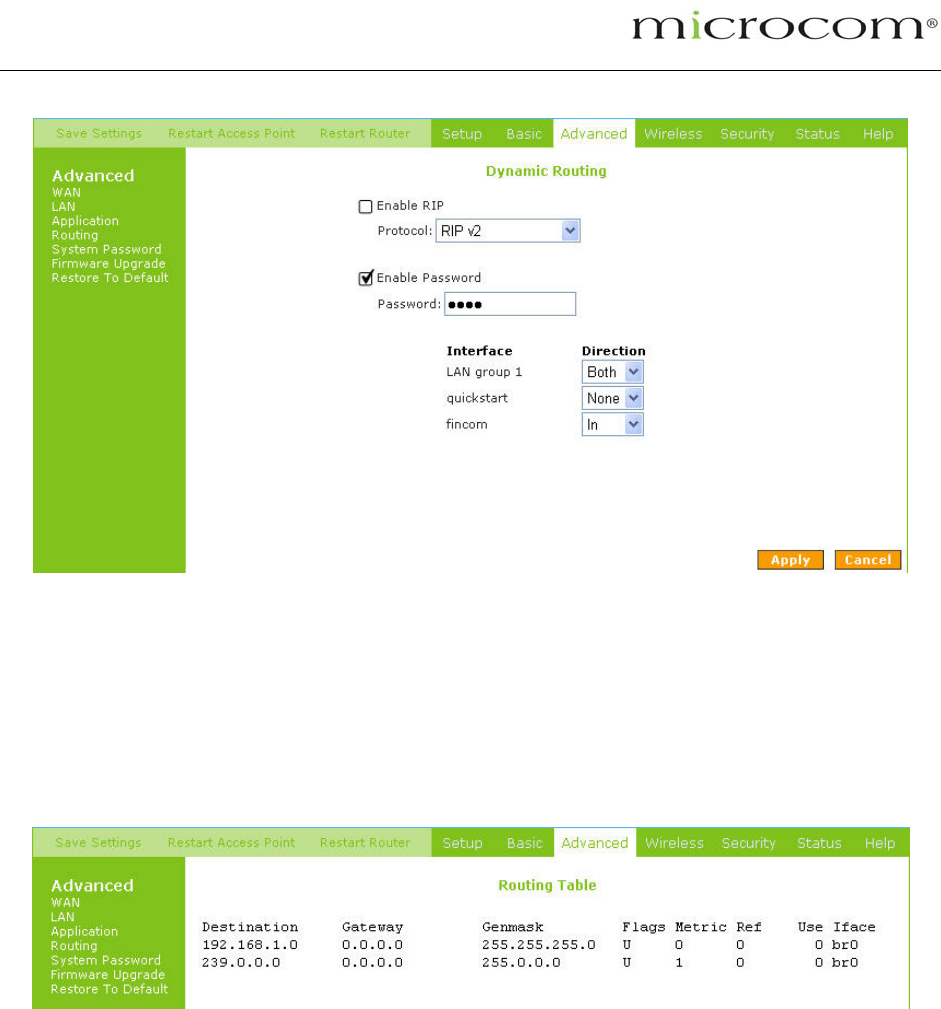Select Restore To Default in upper sidebar
Screen dimensions: 941x1009
tap(110, 278)
